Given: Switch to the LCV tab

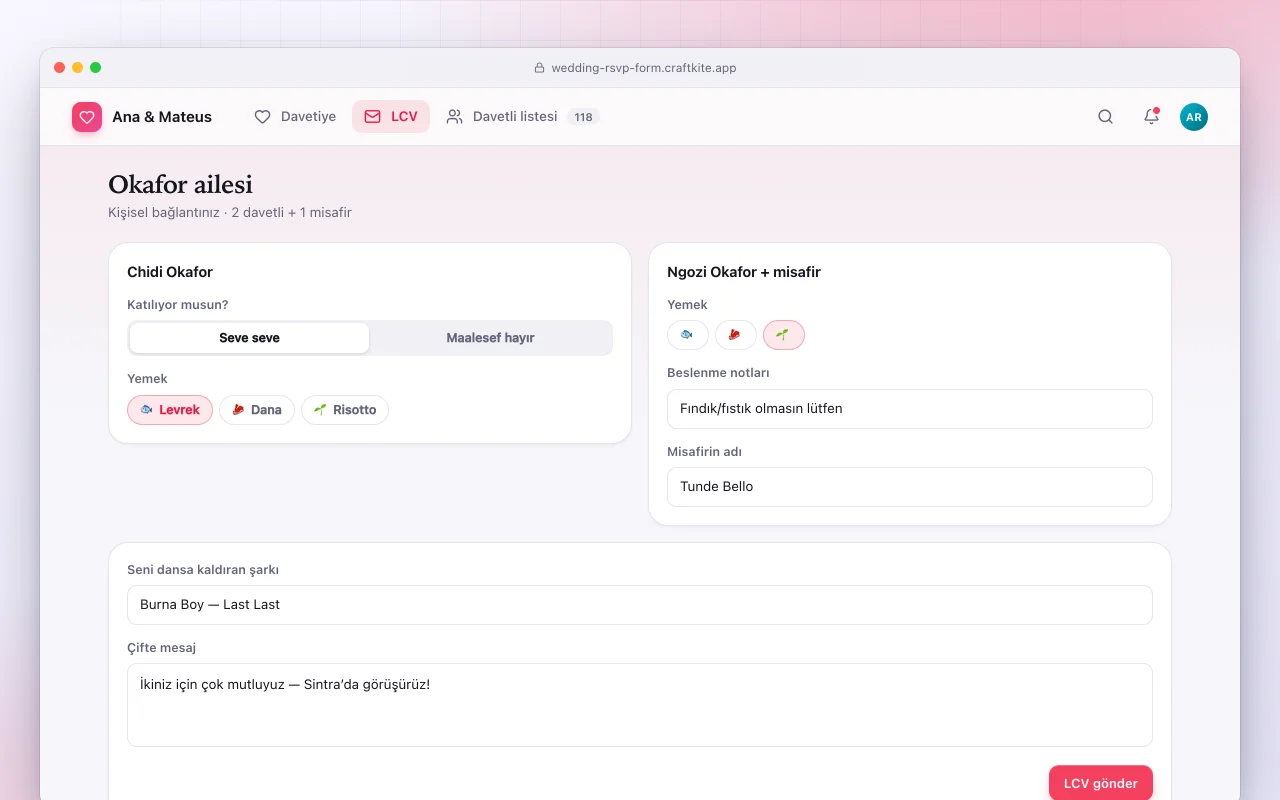Looking at the screenshot, I should point(391,117).
